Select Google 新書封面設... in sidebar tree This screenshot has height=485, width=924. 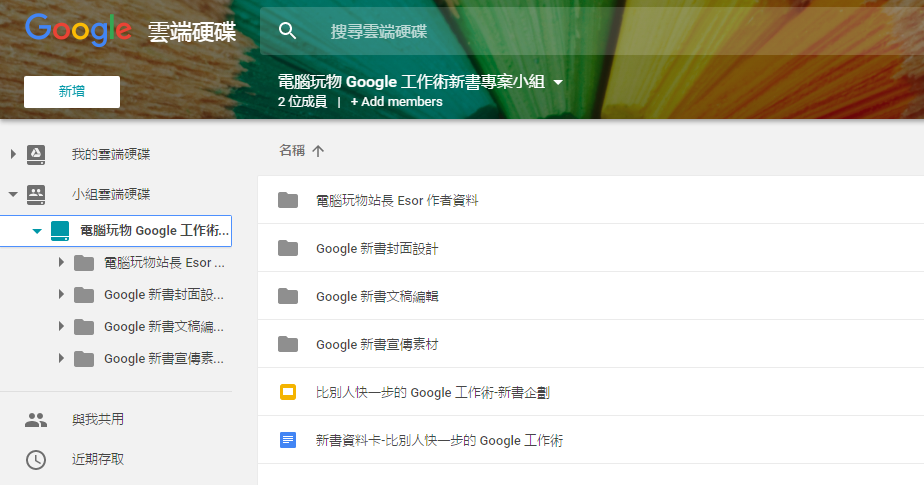(x=164, y=295)
